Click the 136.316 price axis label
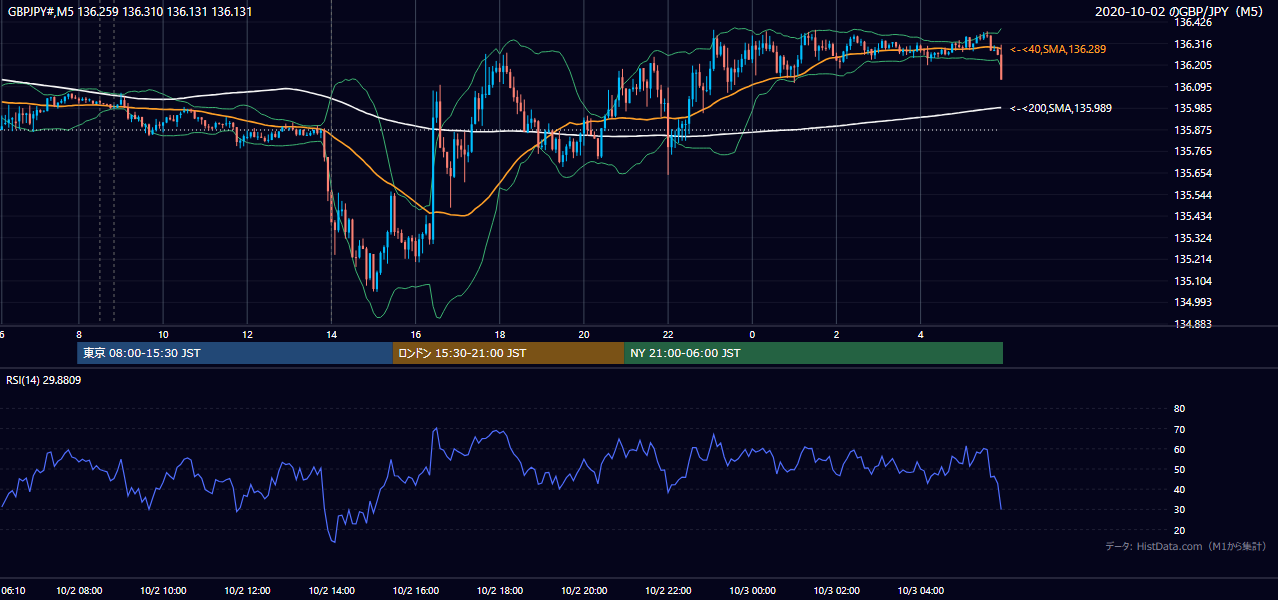Screen dimensions: 1278x600 tap(1193, 44)
